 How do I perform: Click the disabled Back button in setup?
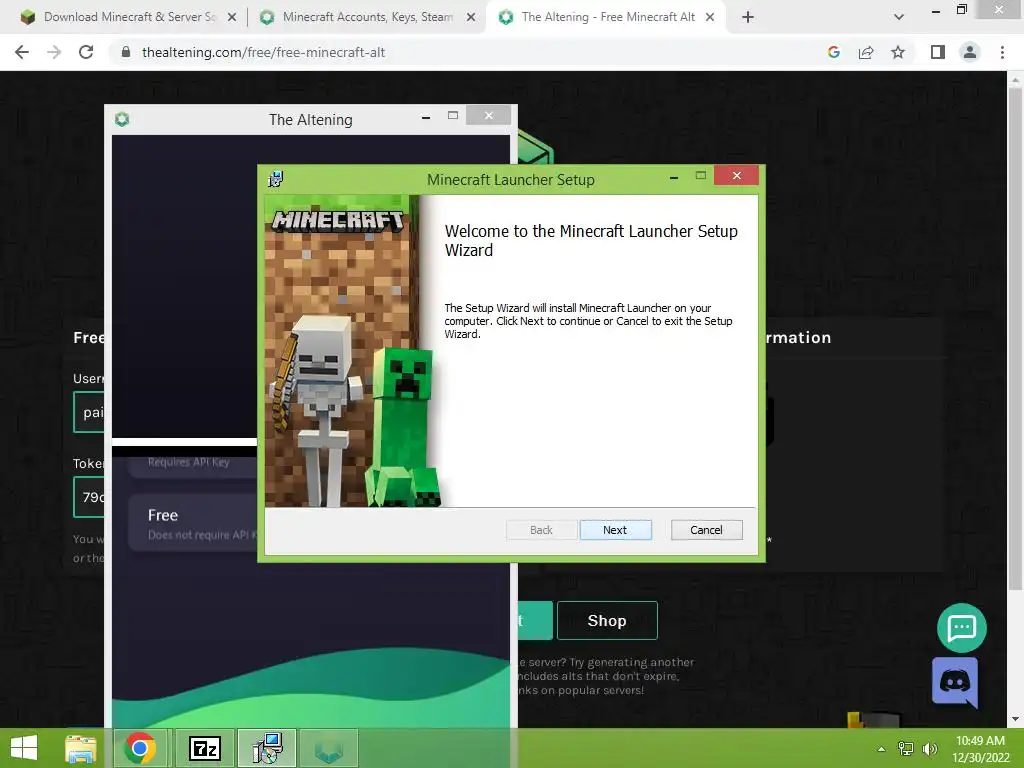coord(541,530)
